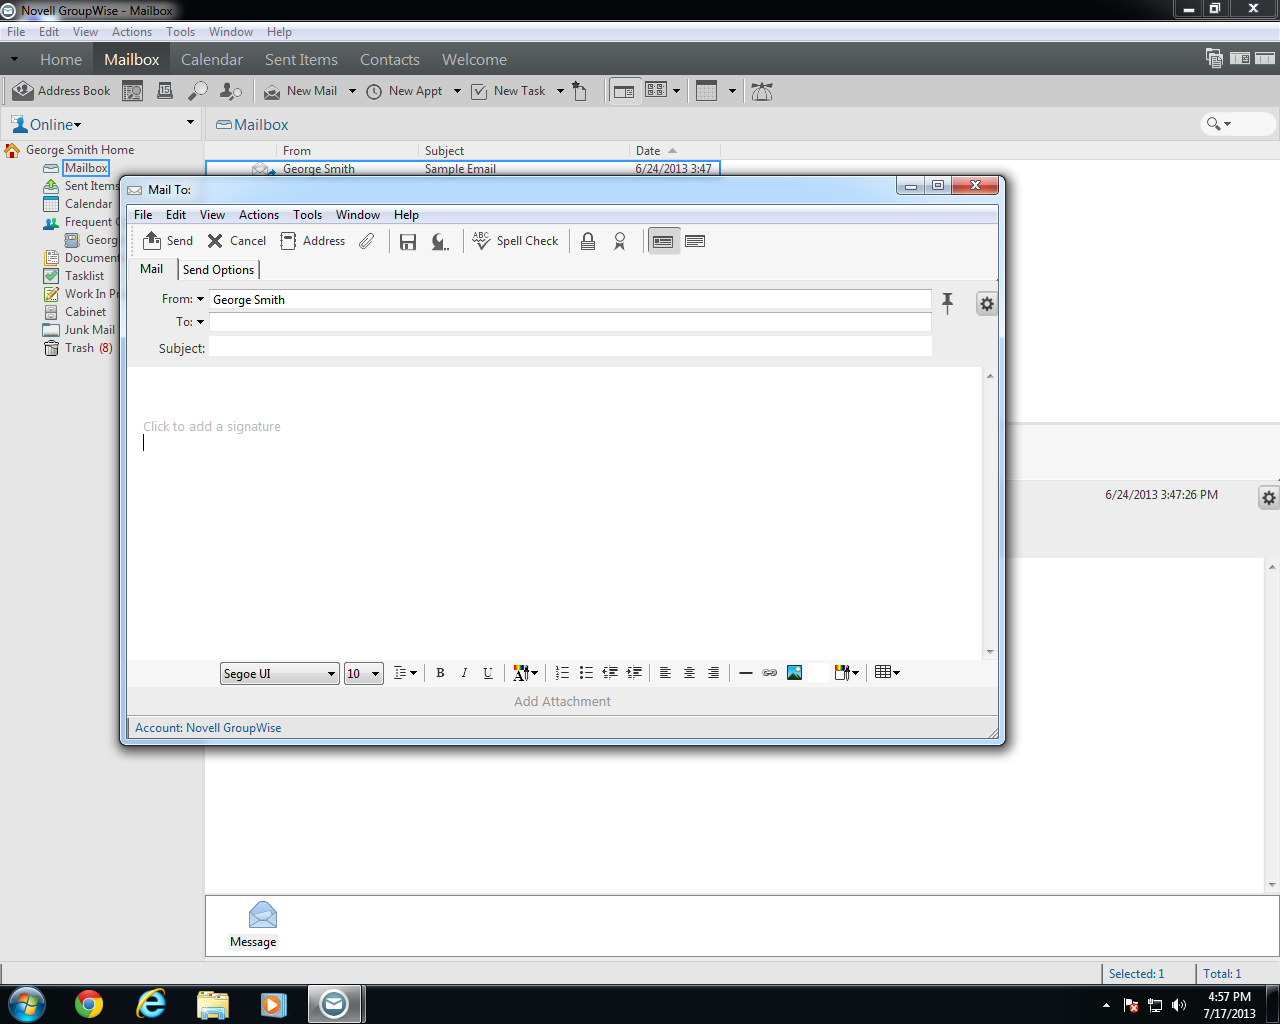Center align the message text
Screen dimensions: 1280x1024
click(689, 673)
